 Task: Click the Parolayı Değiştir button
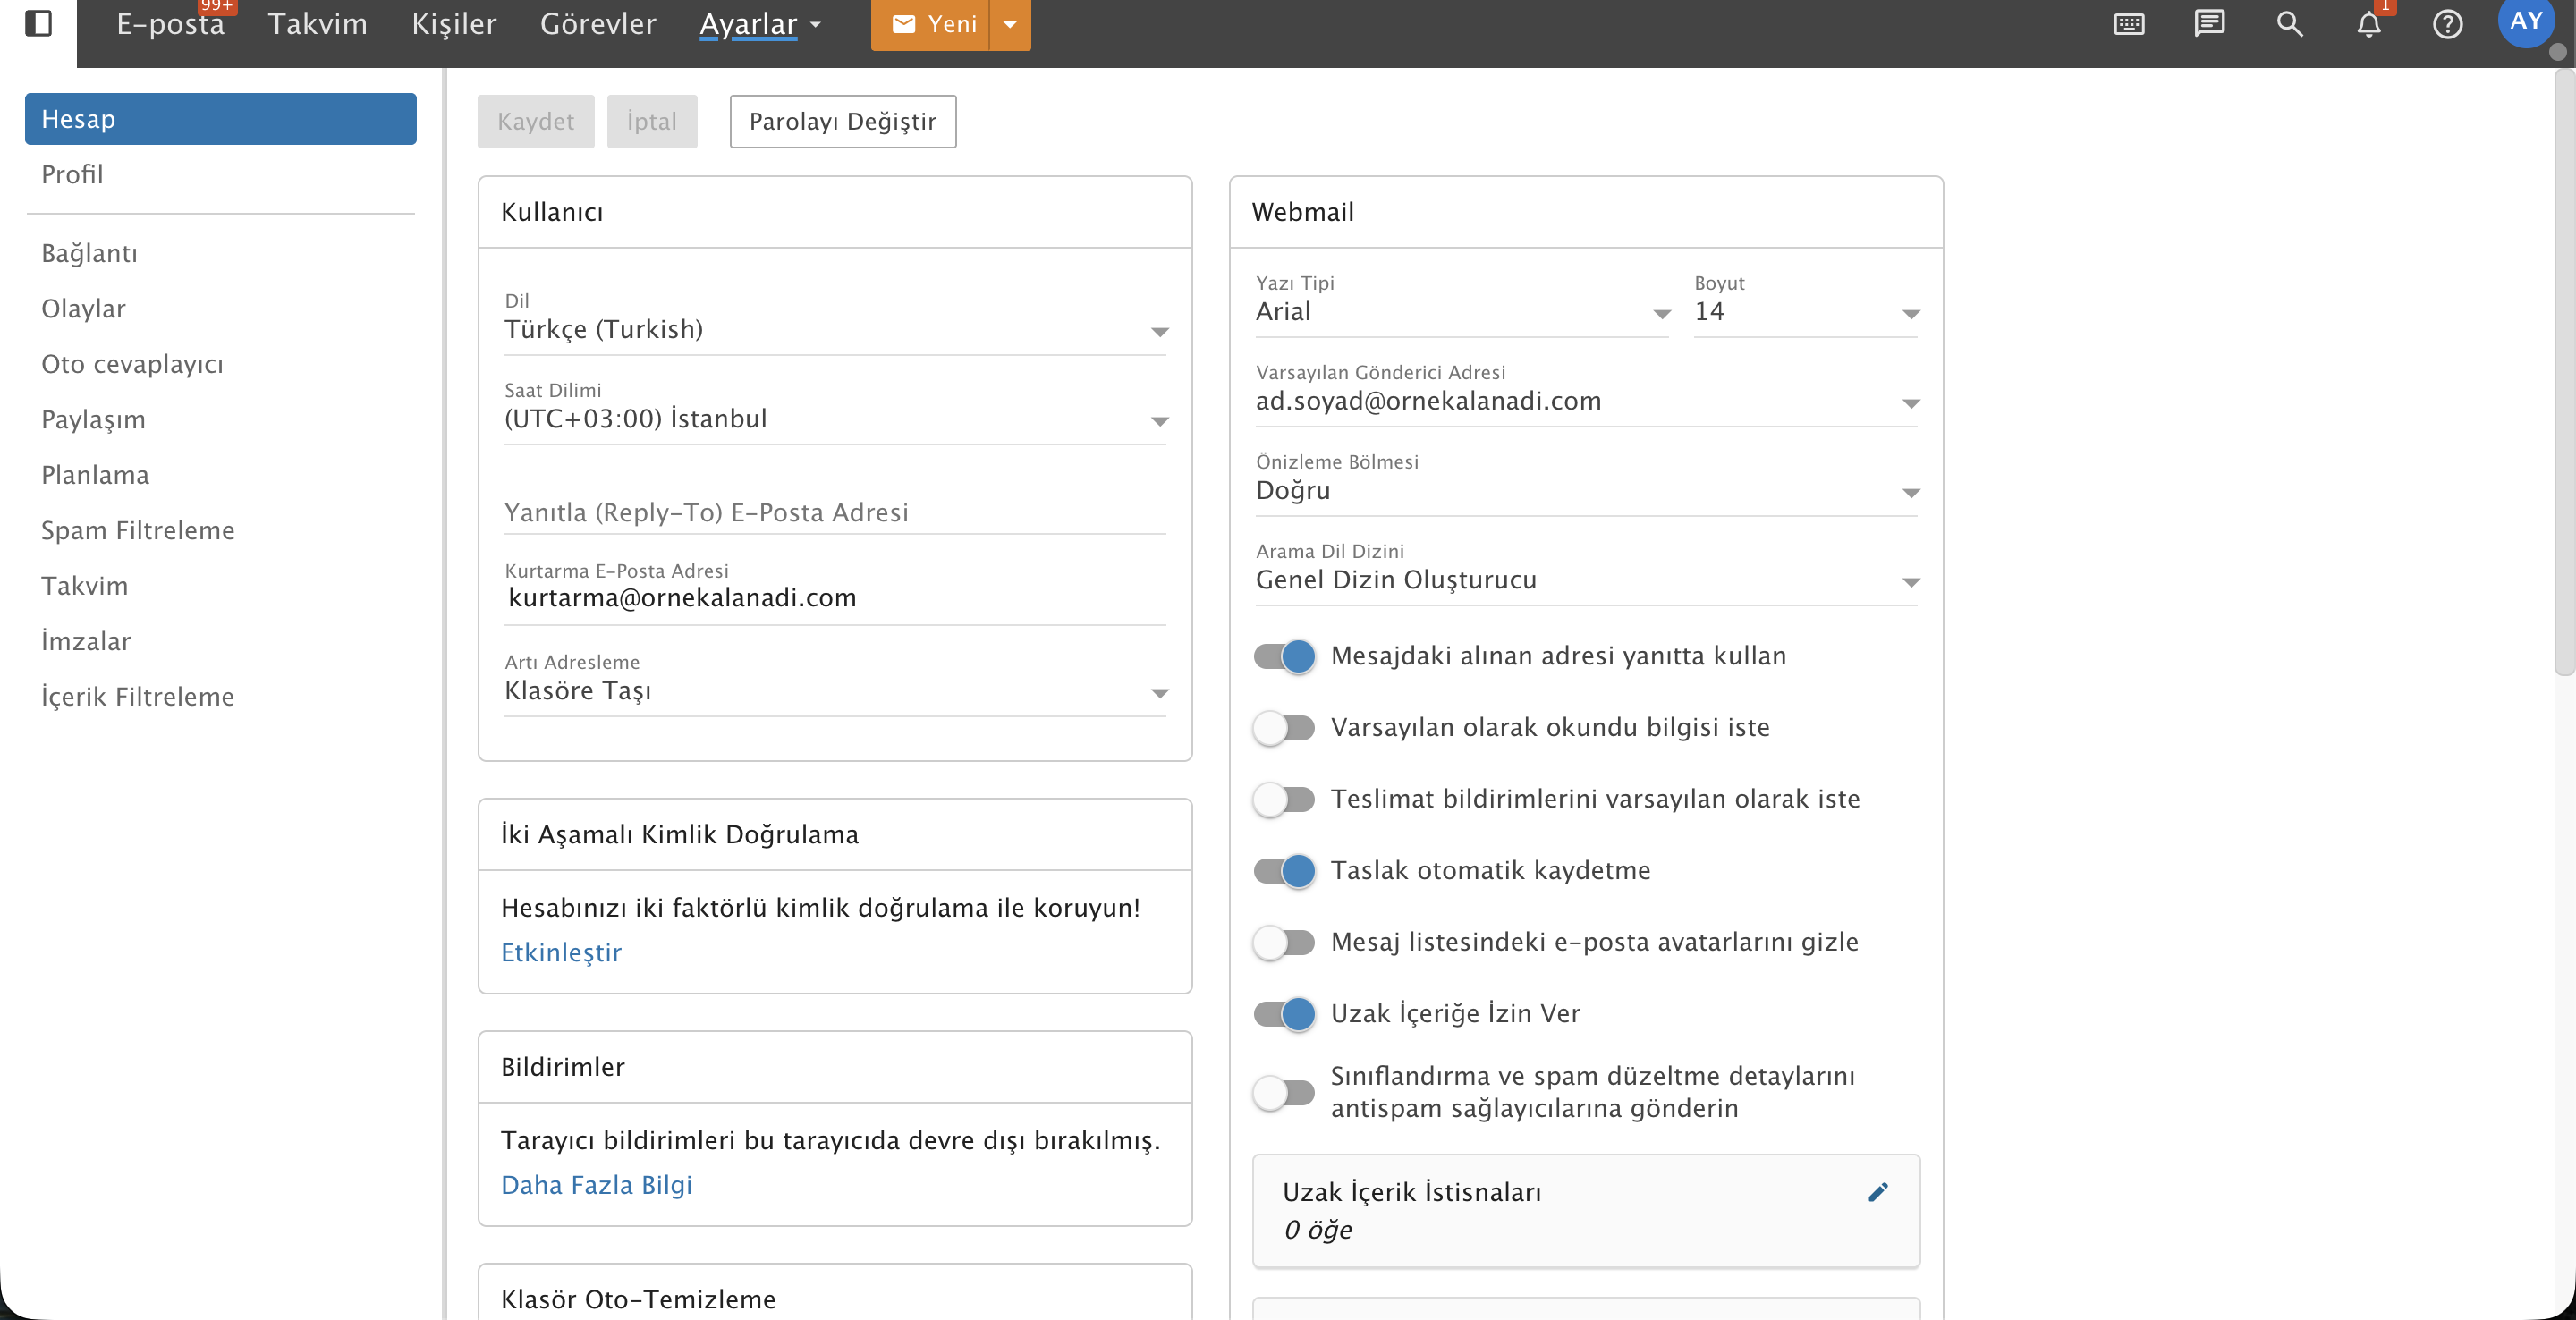pyautogui.click(x=843, y=122)
